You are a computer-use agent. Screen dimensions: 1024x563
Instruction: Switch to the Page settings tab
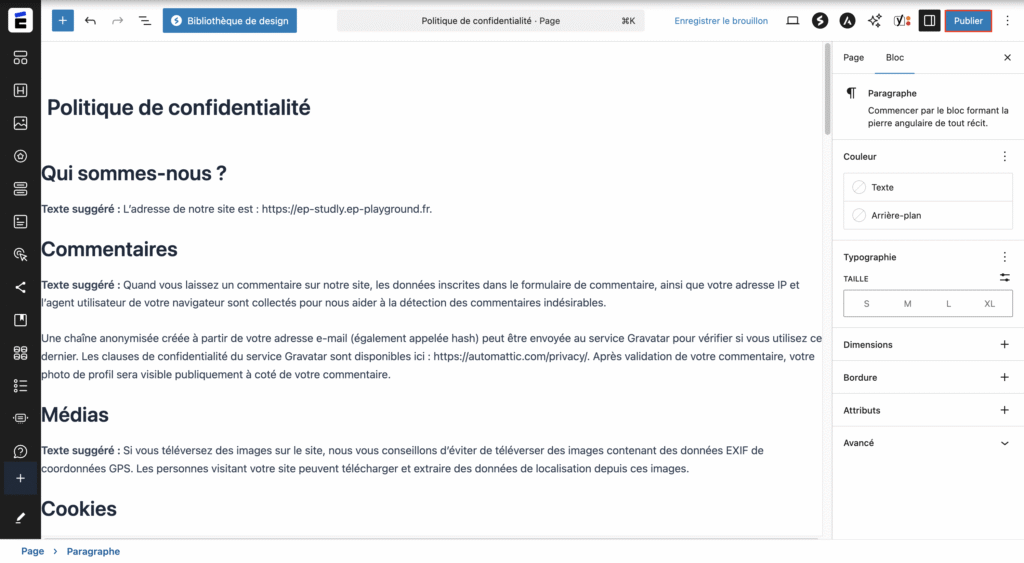point(854,57)
